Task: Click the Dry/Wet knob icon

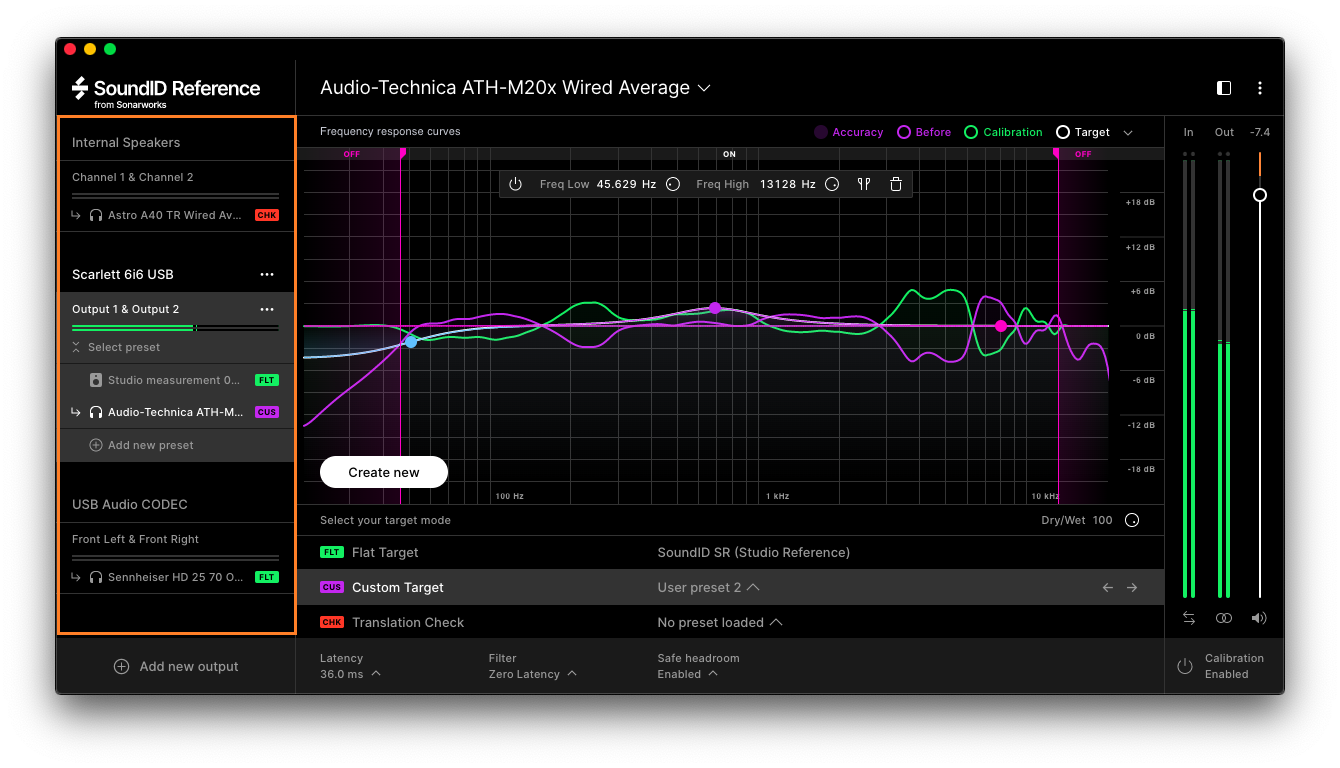Action: pyautogui.click(x=1132, y=520)
